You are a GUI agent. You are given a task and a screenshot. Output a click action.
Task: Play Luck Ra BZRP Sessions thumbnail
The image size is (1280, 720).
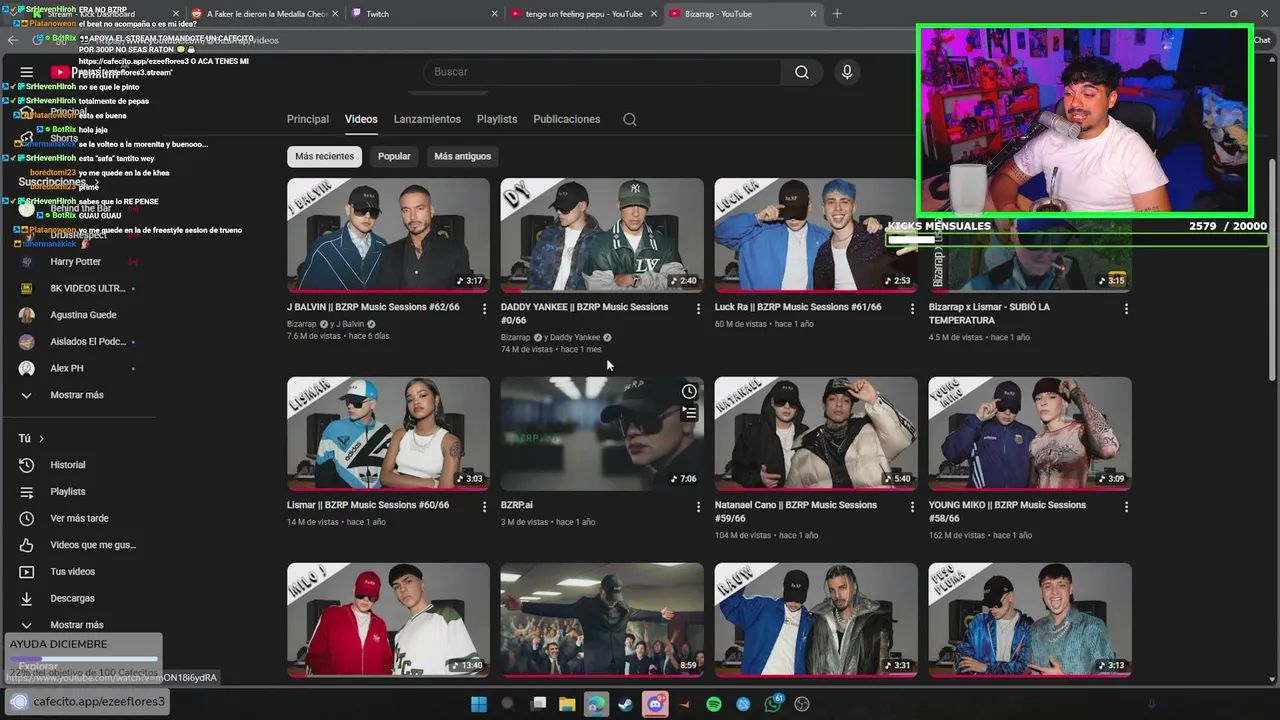[x=815, y=235]
